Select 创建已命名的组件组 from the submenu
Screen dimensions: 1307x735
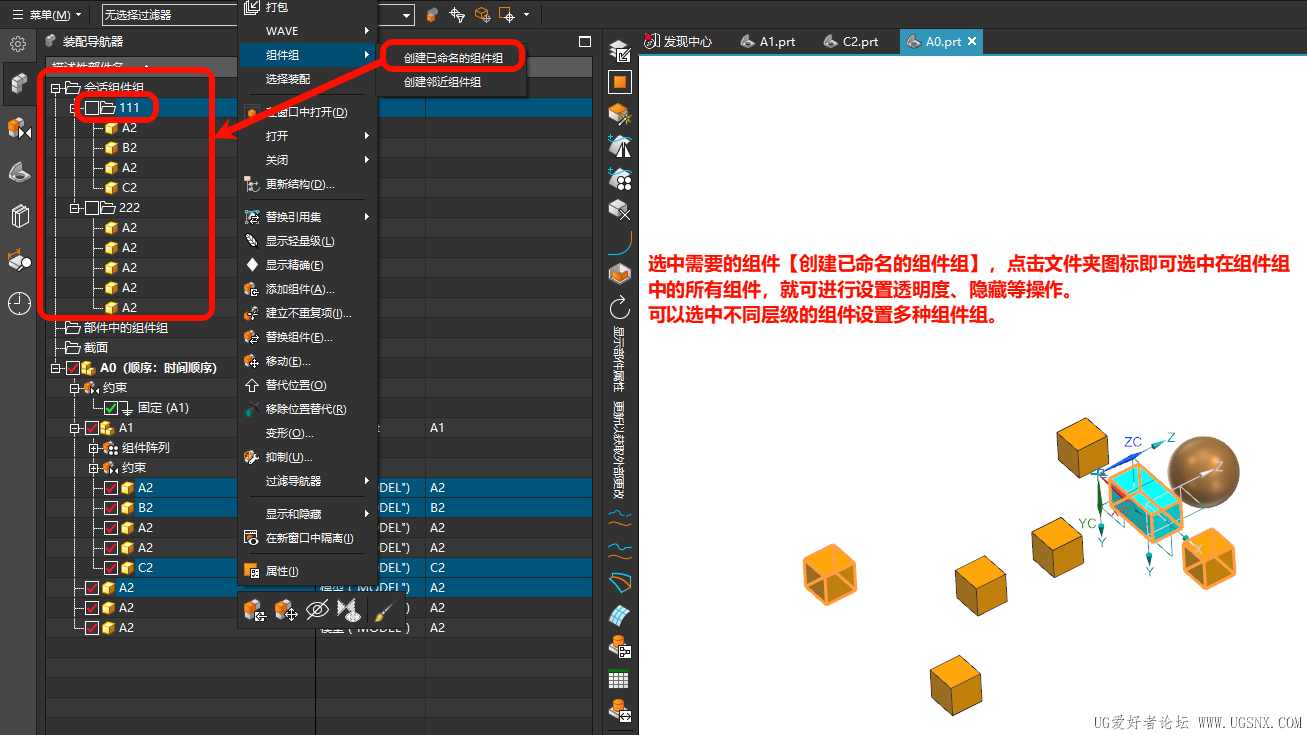click(x=453, y=58)
